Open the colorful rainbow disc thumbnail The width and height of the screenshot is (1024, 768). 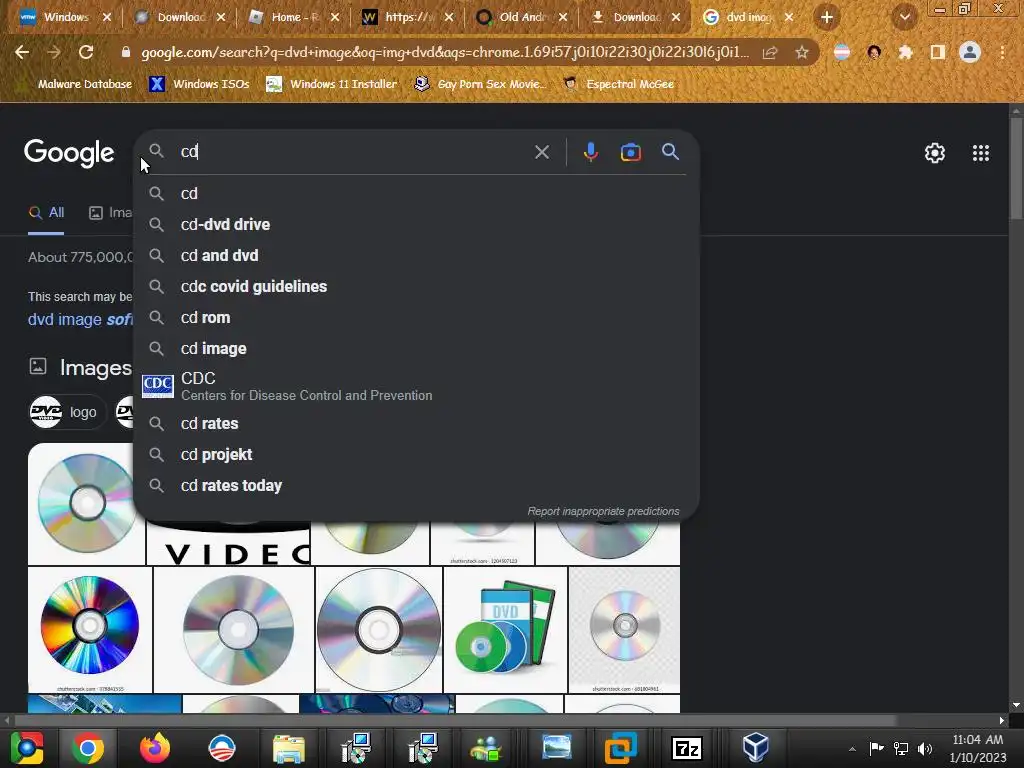(89, 629)
